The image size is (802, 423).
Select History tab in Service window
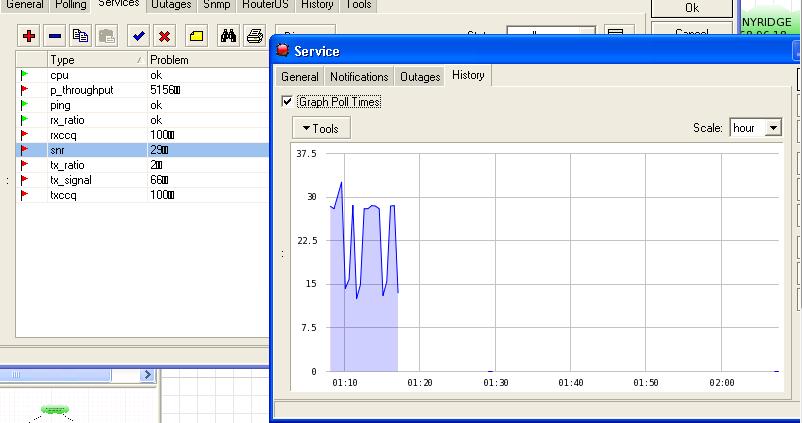468,75
